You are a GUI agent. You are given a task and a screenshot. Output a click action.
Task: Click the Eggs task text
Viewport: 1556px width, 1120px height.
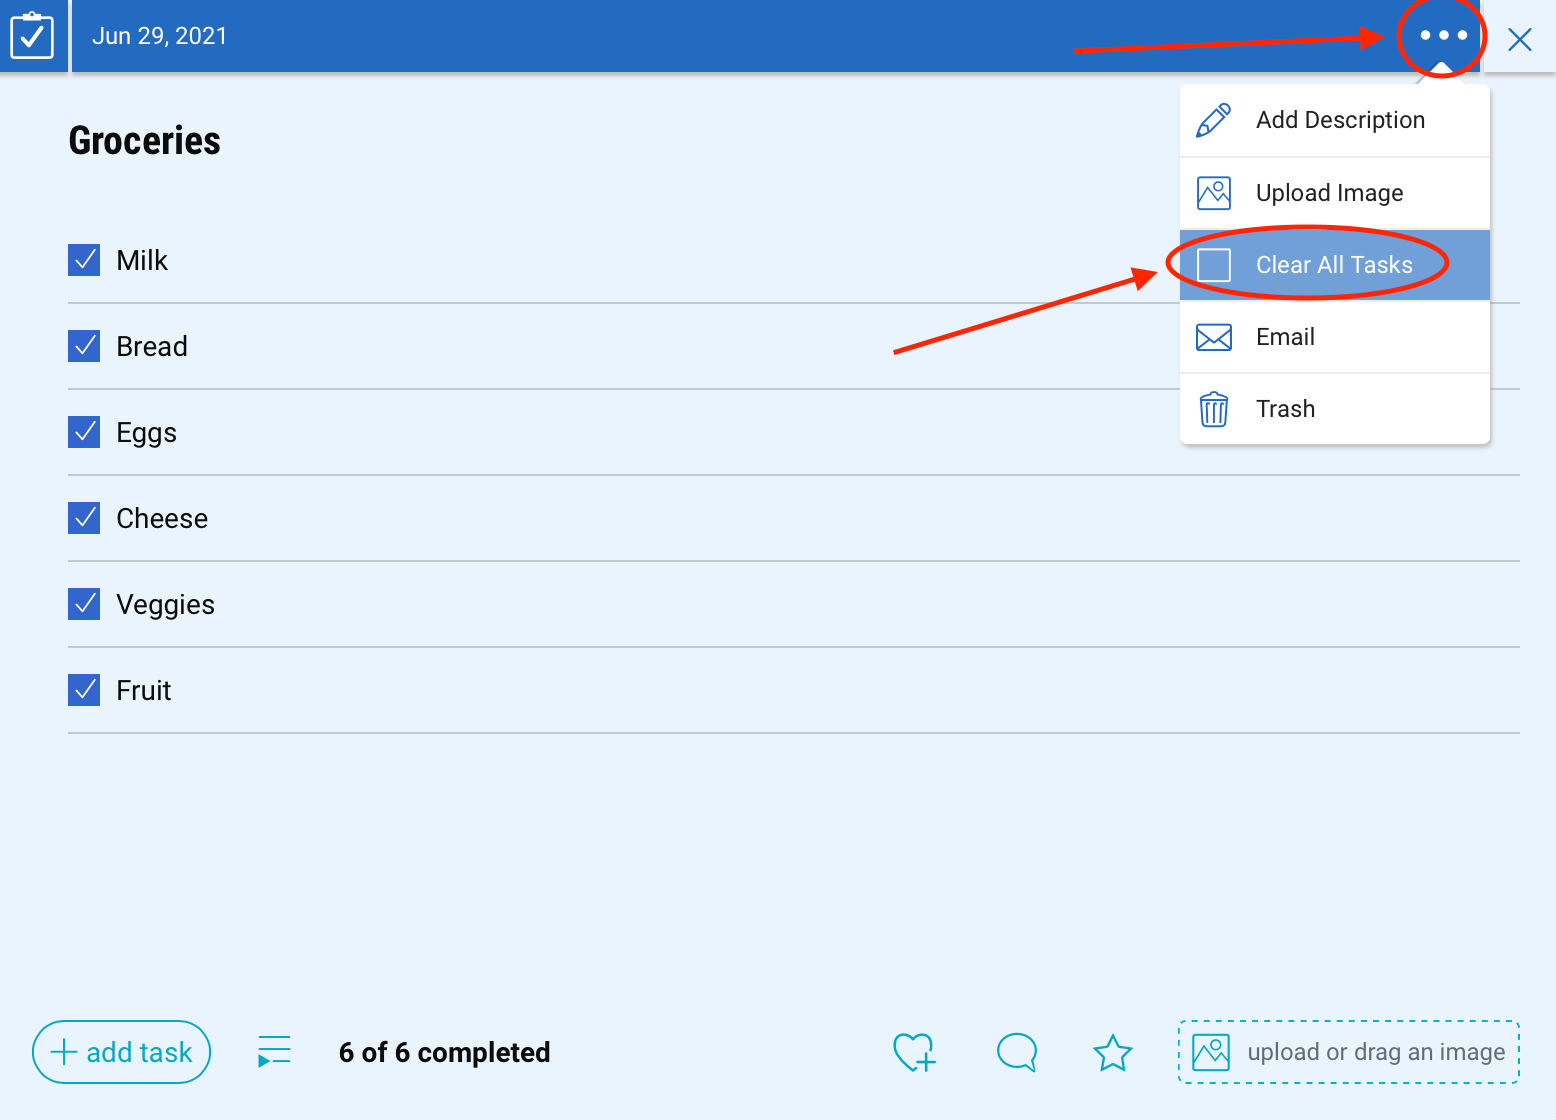point(147,433)
